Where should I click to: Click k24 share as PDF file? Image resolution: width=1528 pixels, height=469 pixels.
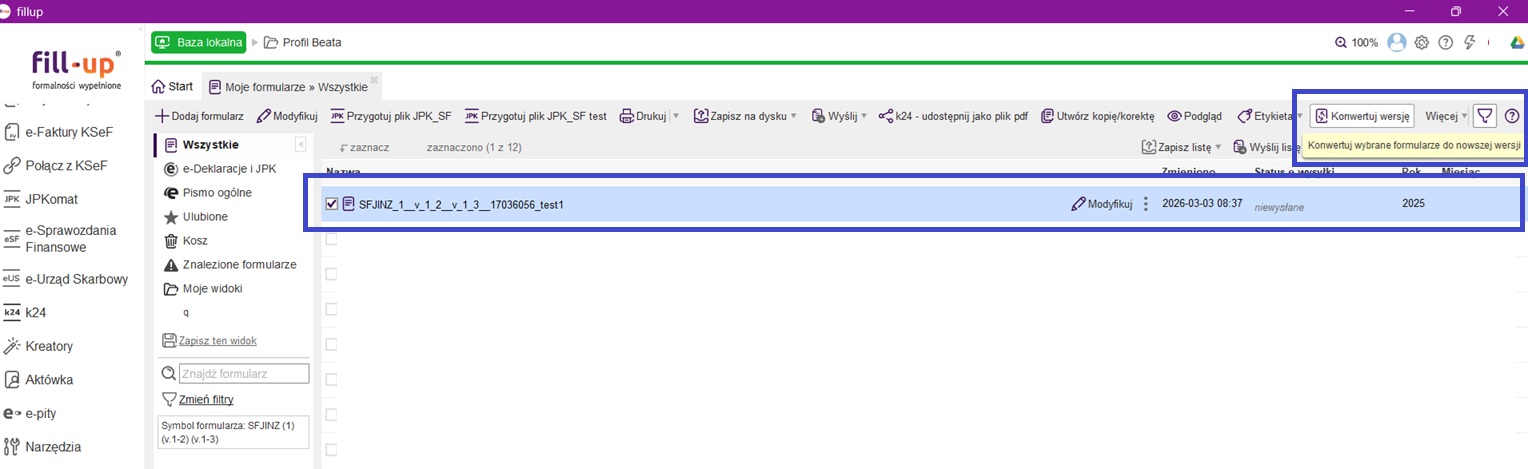(x=954, y=116)
